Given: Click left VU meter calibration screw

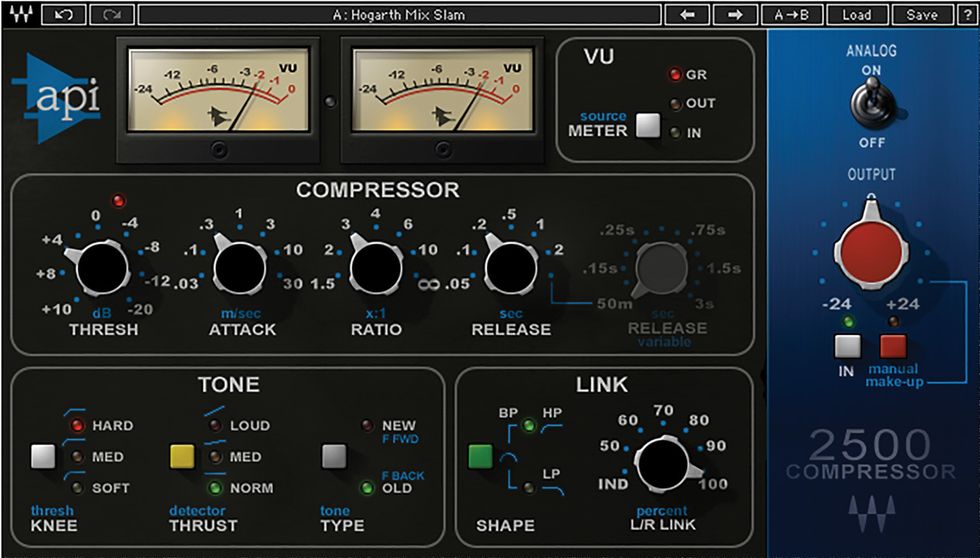Looking at the screenshot, I should pos(219,149).
